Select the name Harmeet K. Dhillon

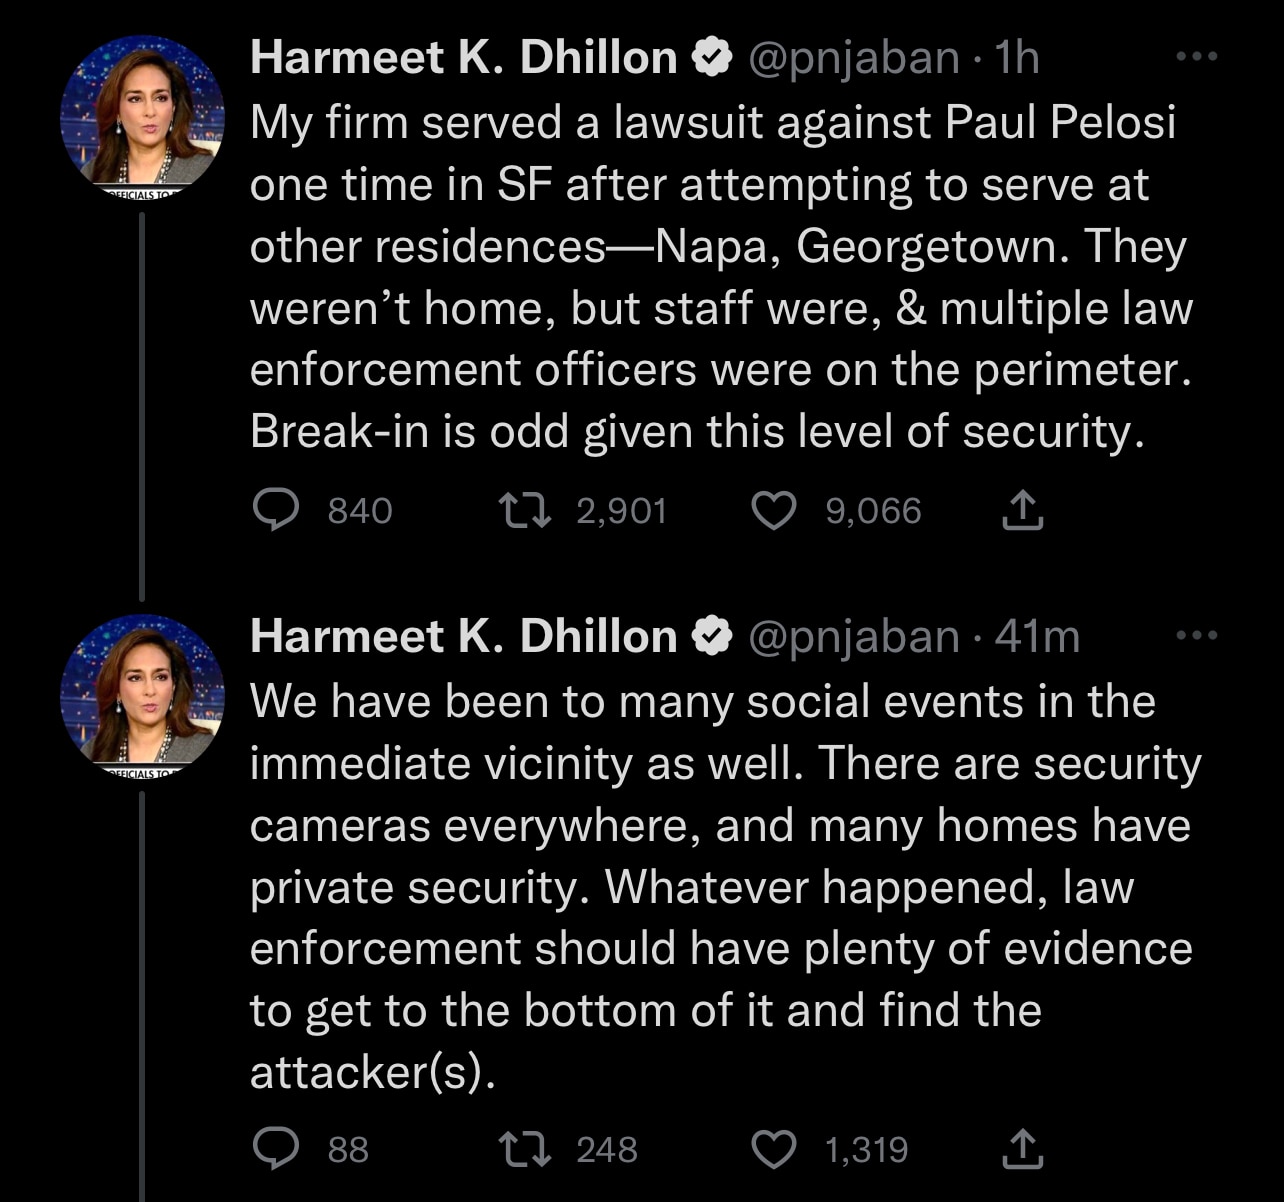pyautogui.click(x=462, y=56)
